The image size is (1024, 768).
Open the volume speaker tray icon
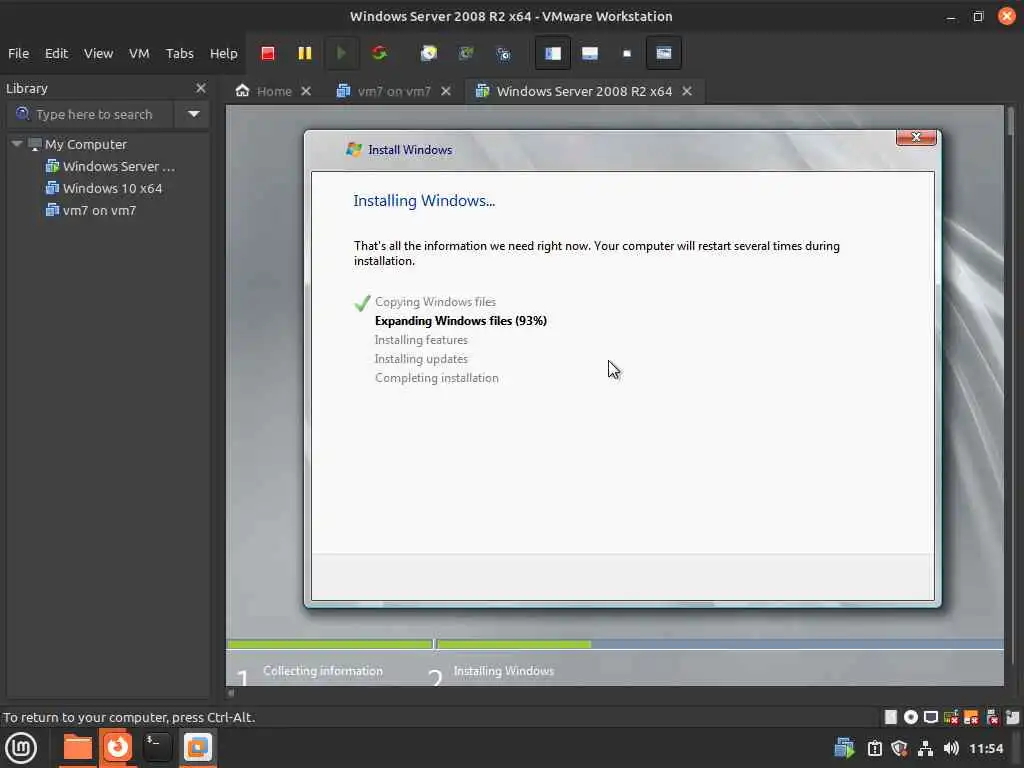(951, 748)
